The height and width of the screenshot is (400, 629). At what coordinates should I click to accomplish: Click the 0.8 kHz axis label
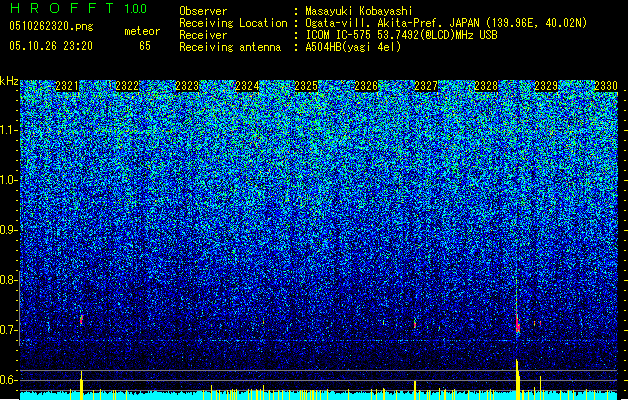coord(9,280)
